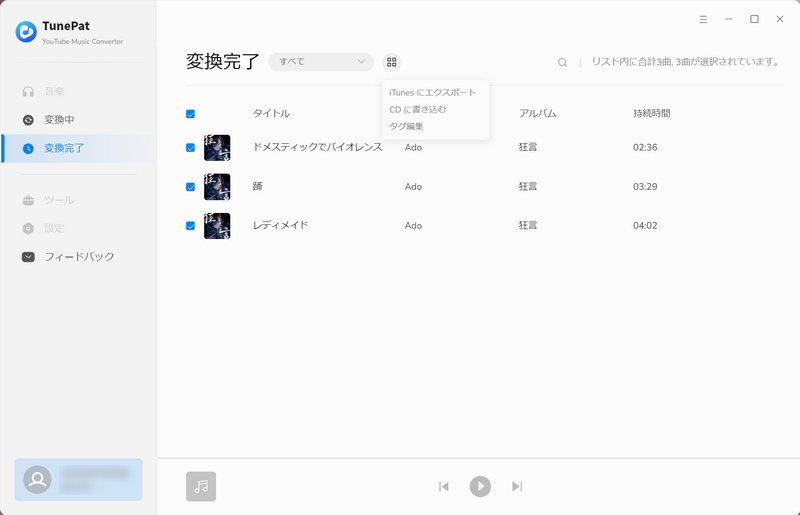Open the ツール toolbox section
The height and width of the screenshot is (515, 800).
[48, 200]
